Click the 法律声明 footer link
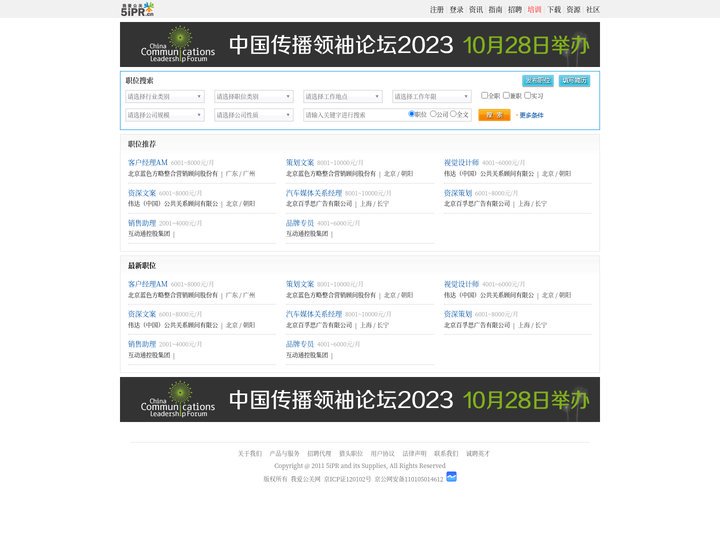The image size is (720, 540). pyautogui.click(x=414, y=454)
